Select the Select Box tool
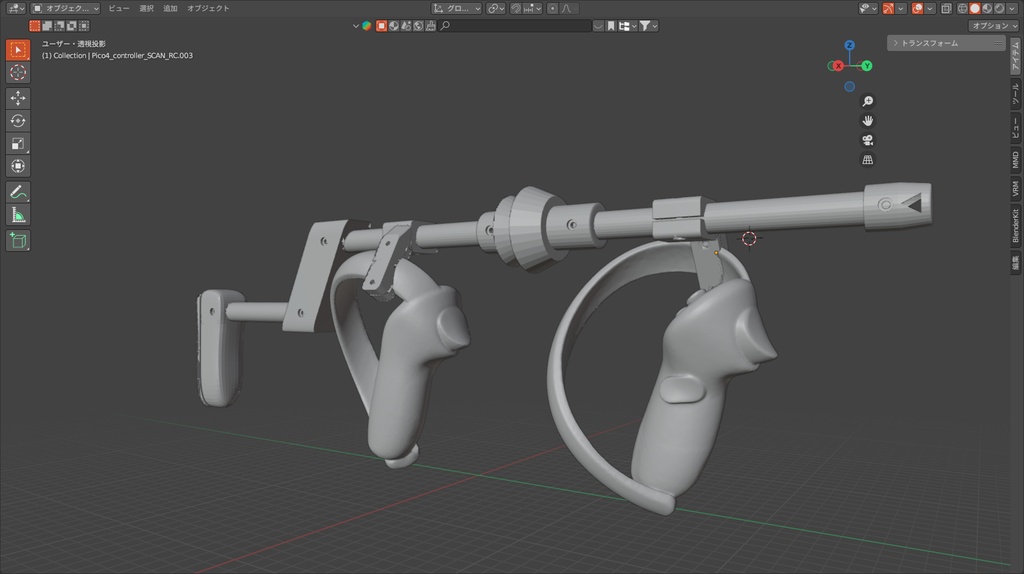The height and width of the screenshot is (574, 1024). (x=18, y=50)
